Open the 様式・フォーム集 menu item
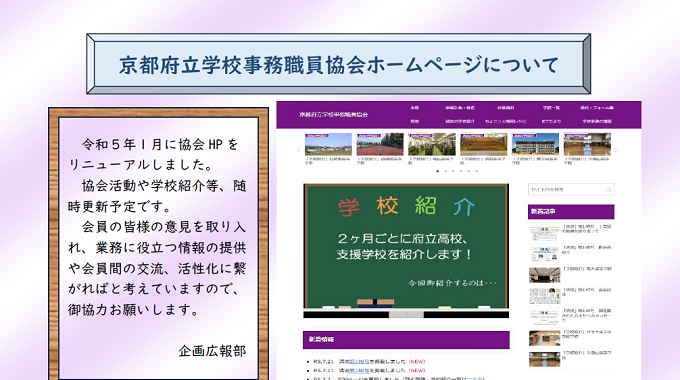 click(x=597, y=108)
